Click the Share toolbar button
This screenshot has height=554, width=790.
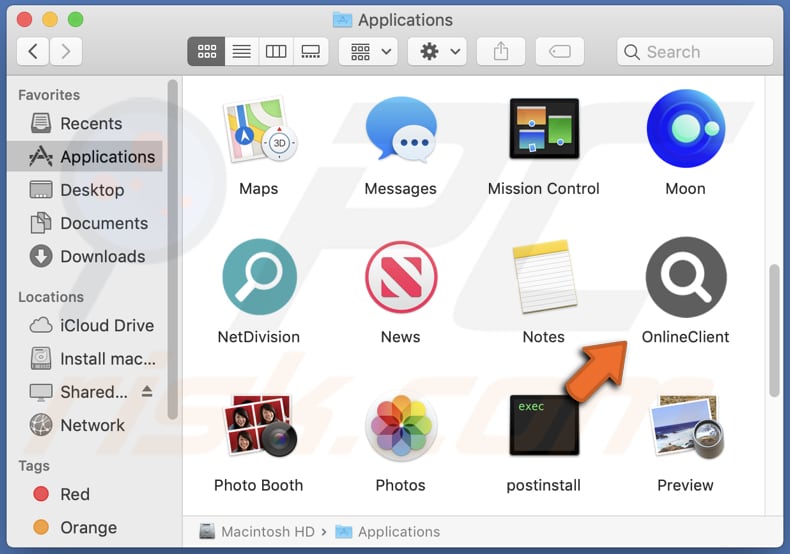(x=501, y=51)
